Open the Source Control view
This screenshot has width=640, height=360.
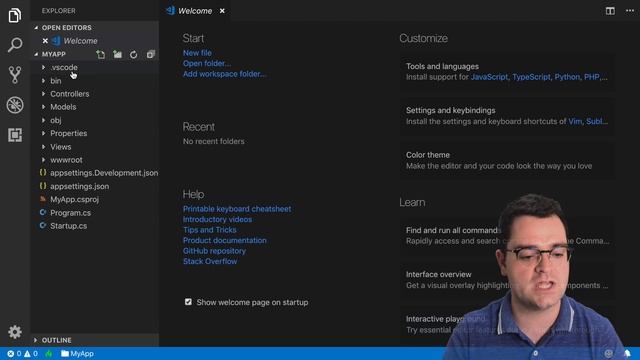[x=15, y=75]
